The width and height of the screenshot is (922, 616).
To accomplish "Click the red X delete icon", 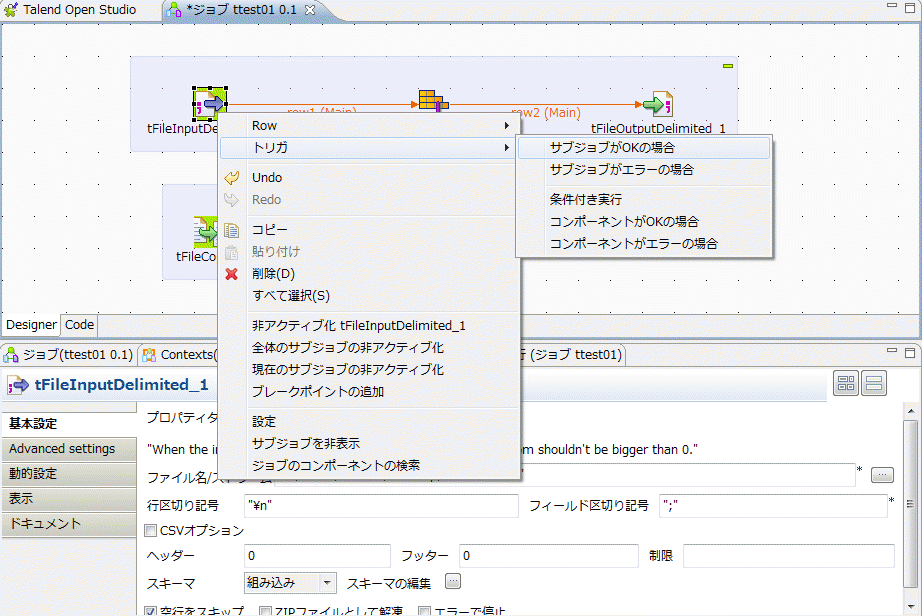I will click(232, 274).
